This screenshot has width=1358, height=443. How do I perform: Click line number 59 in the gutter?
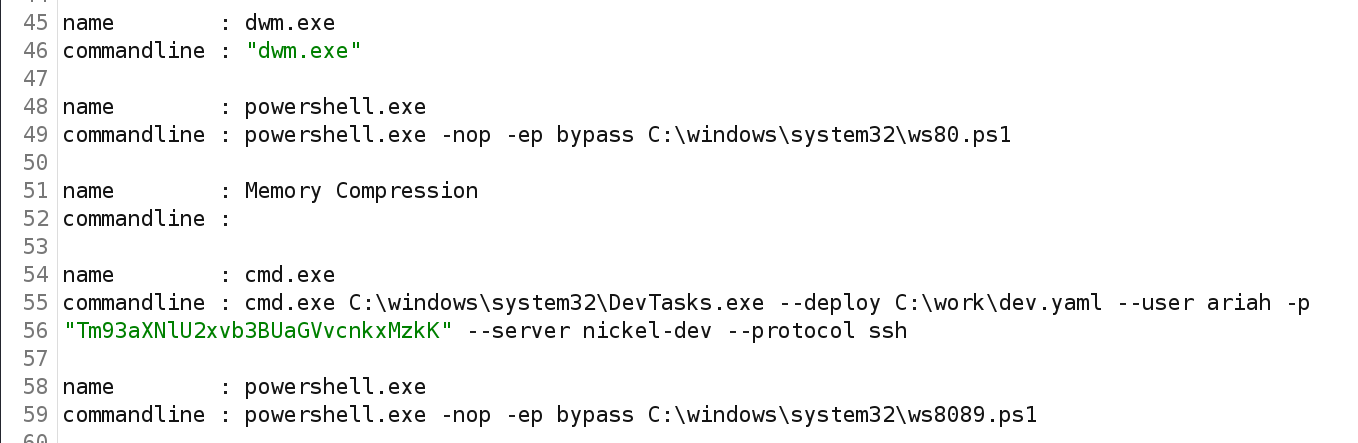(x=37, y=415)
